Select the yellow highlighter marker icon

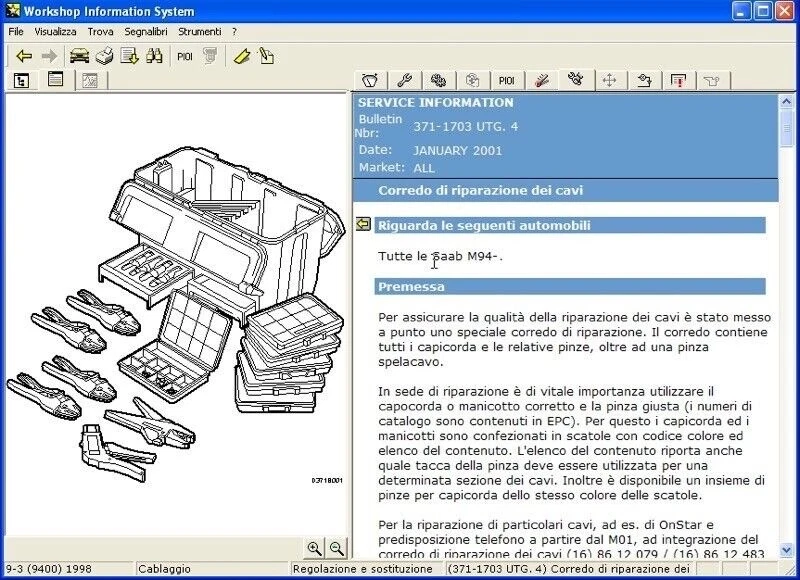tap(241, 57)
